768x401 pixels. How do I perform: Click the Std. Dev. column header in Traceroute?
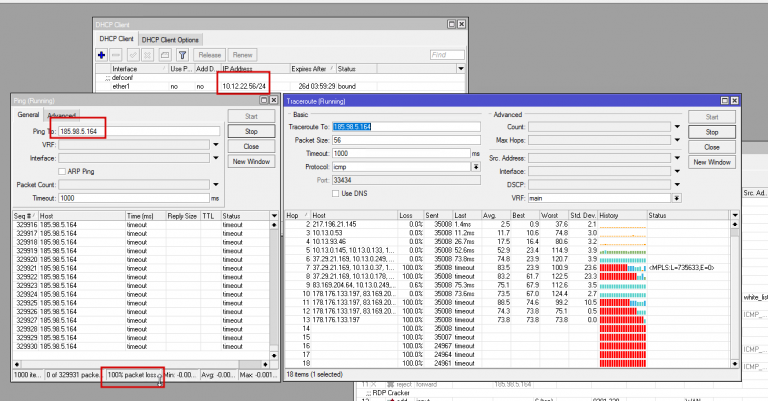point(583,215)
